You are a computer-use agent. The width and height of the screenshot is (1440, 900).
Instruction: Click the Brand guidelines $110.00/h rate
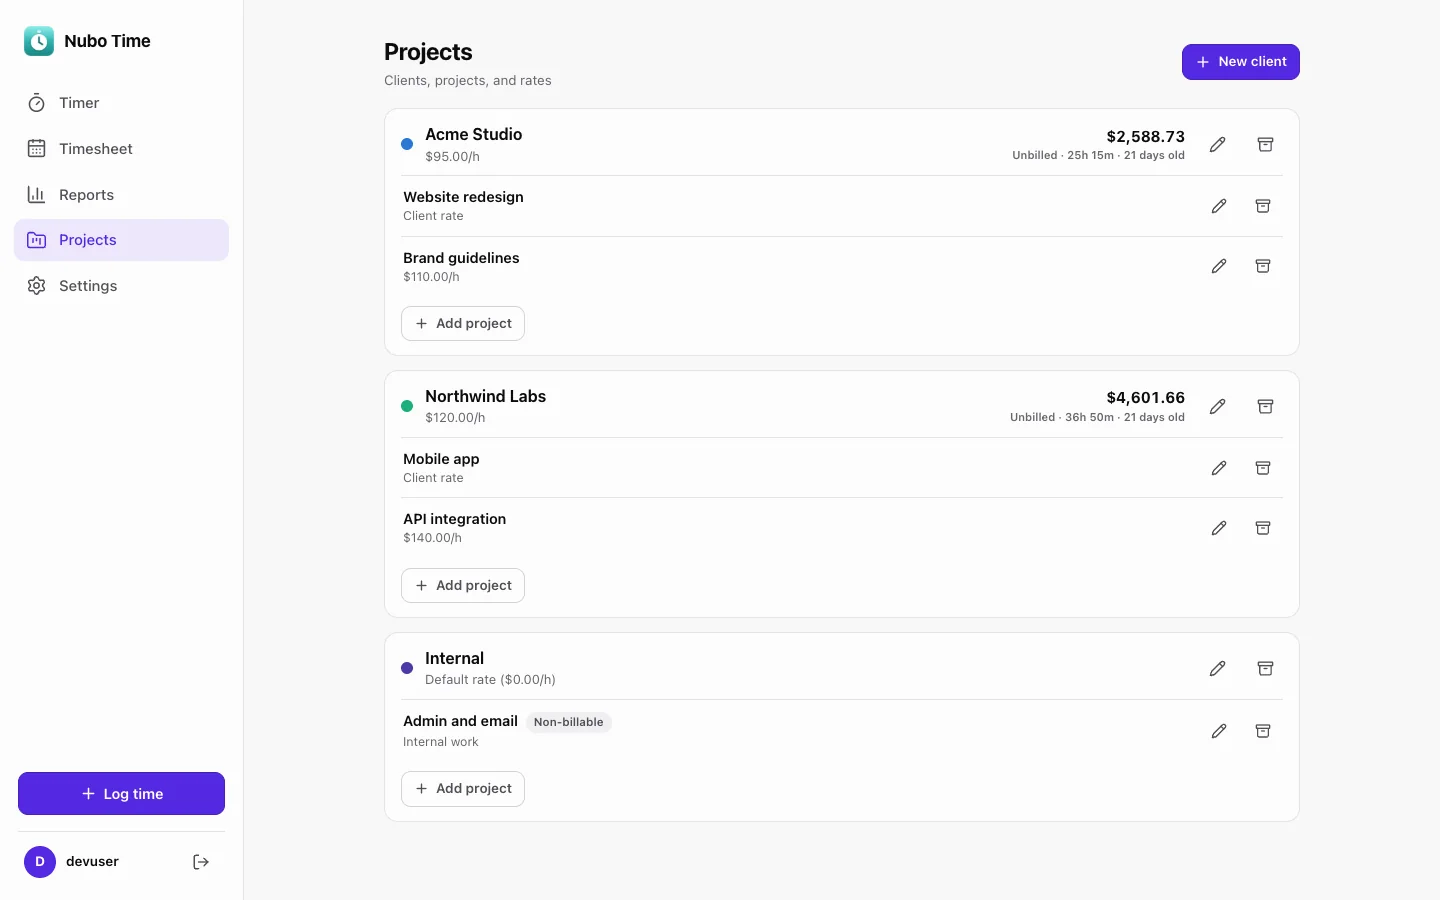click(x=431, y=277)
